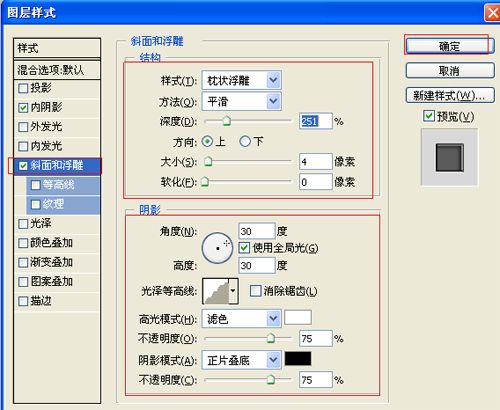The height and width of the screenshot is (410, 500).
Task: Enable the 光泽 checkbox
Action: coord(23,224)
